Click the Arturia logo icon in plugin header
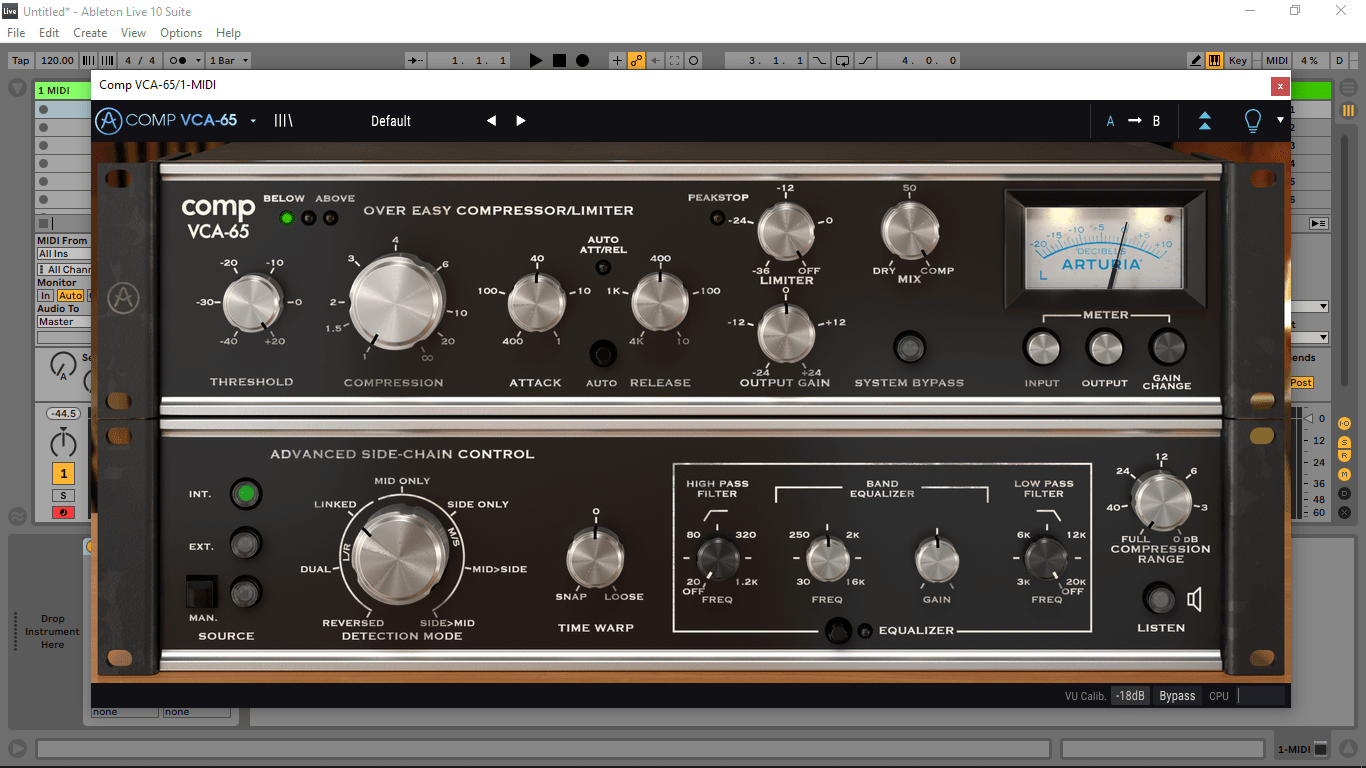Viewport: 1366px width, 768px height. [x=108, y=121]
